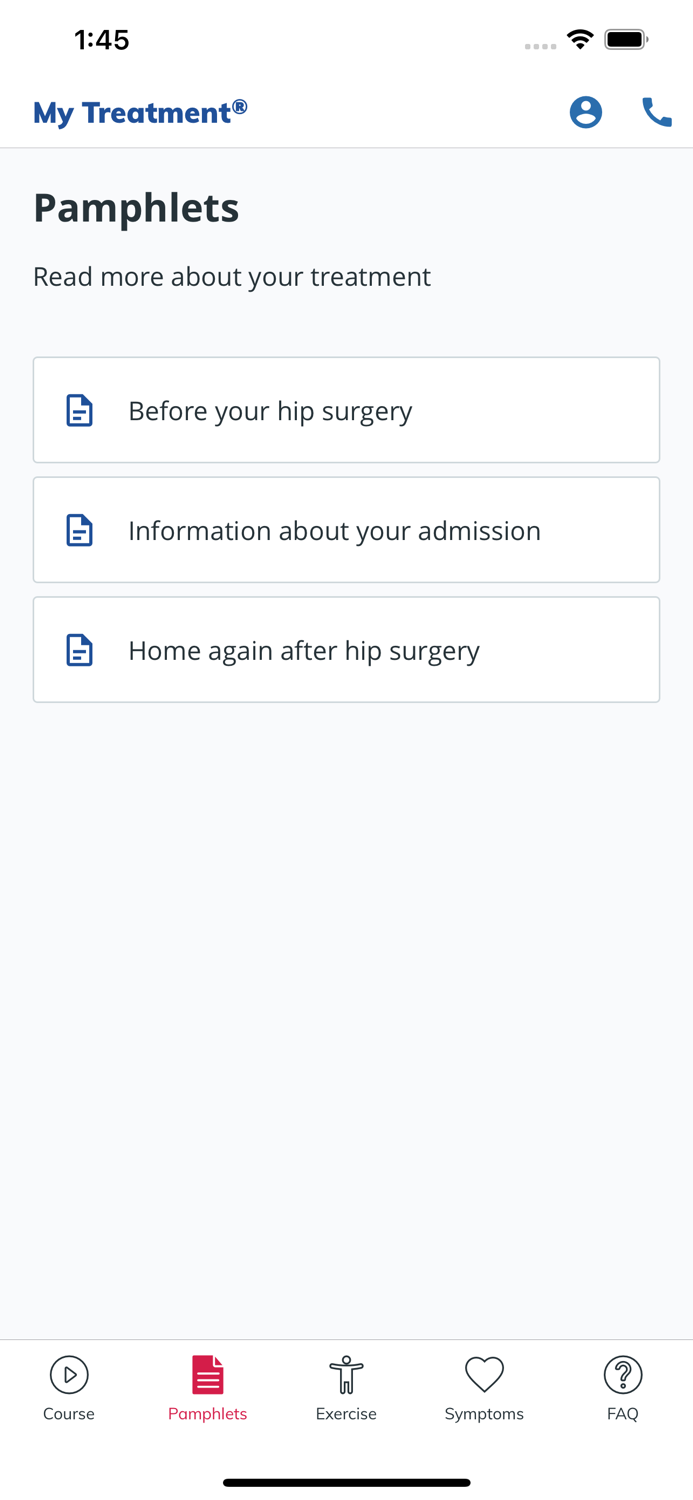Click the document icon beside Before your hip surgery
693x1500 pixels.
pos(79,410)
